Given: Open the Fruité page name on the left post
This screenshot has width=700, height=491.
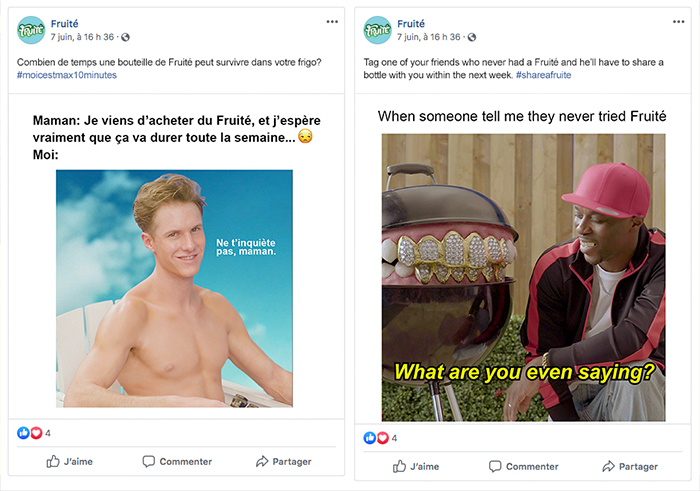Looking at the screenshot, I should [66, 22].
